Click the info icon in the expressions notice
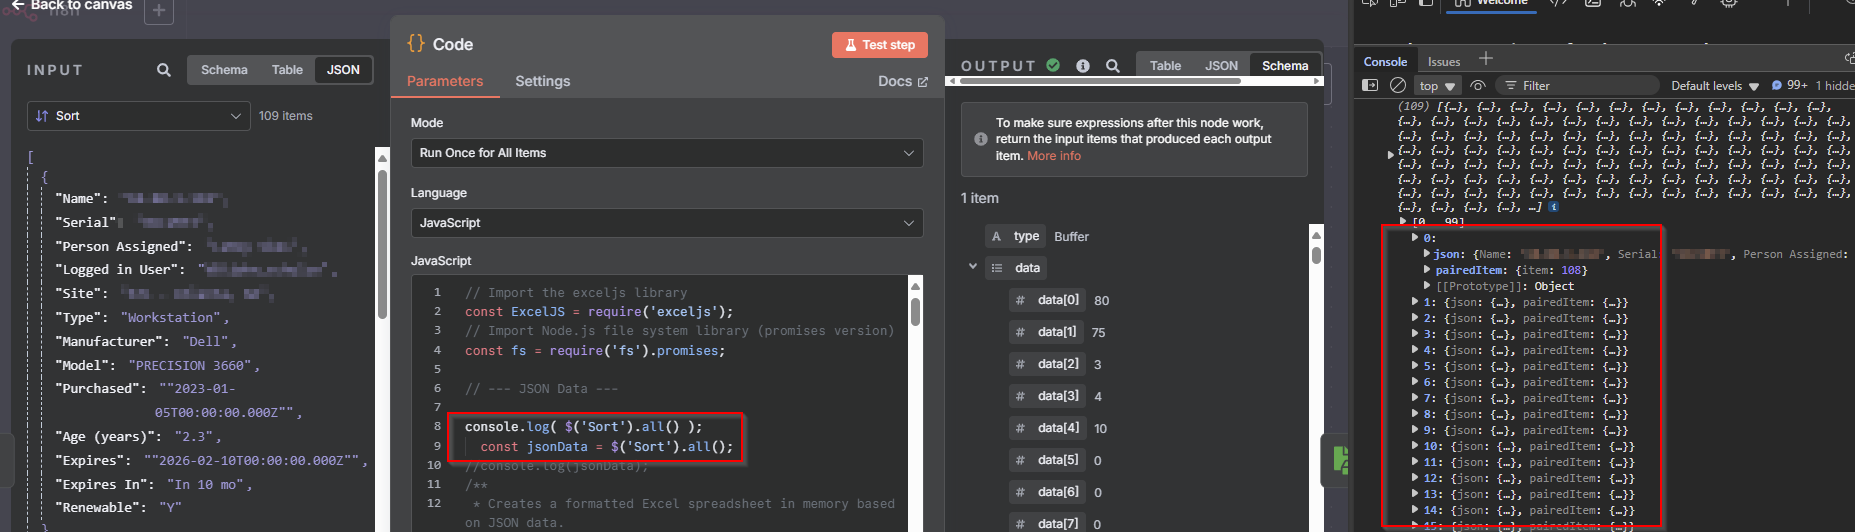 [981, 139]
